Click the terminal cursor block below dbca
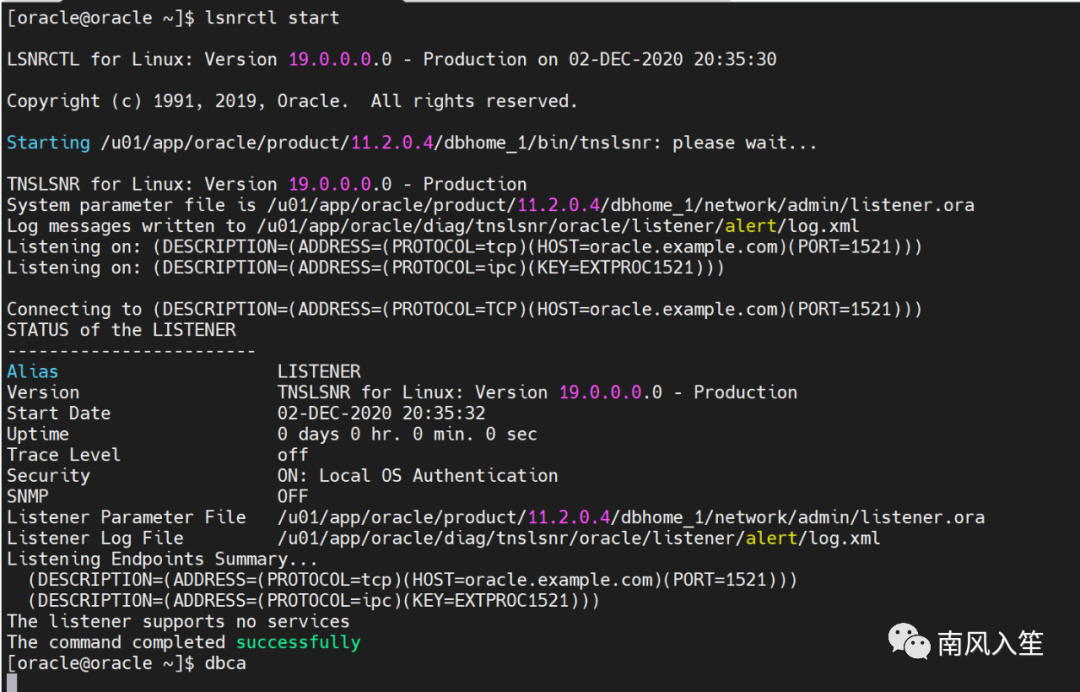 12,683
